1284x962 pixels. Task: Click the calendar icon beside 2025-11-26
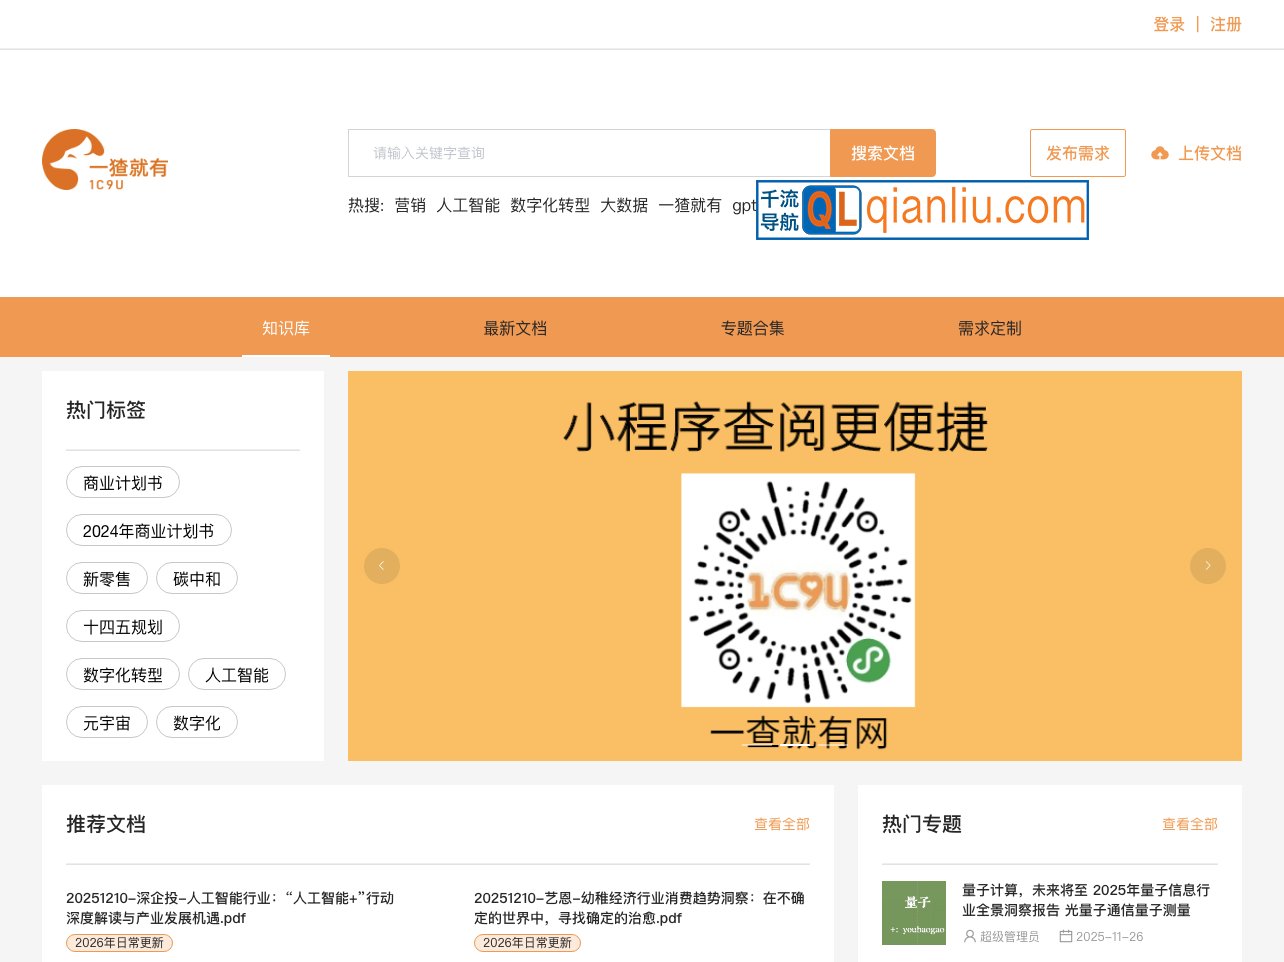coord(1065,936)
